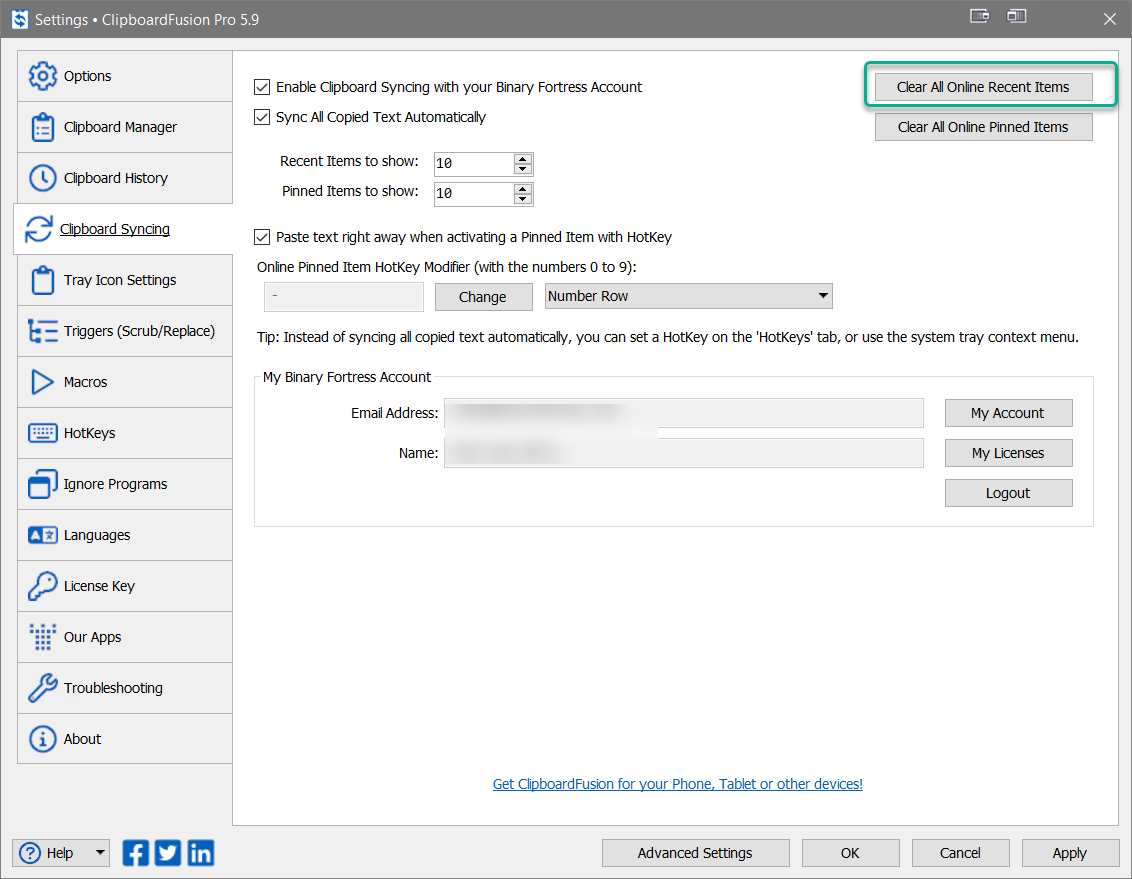Open My Account button
The height and width of the screenshot is (879, 1132).
[x=1008, y=413]
